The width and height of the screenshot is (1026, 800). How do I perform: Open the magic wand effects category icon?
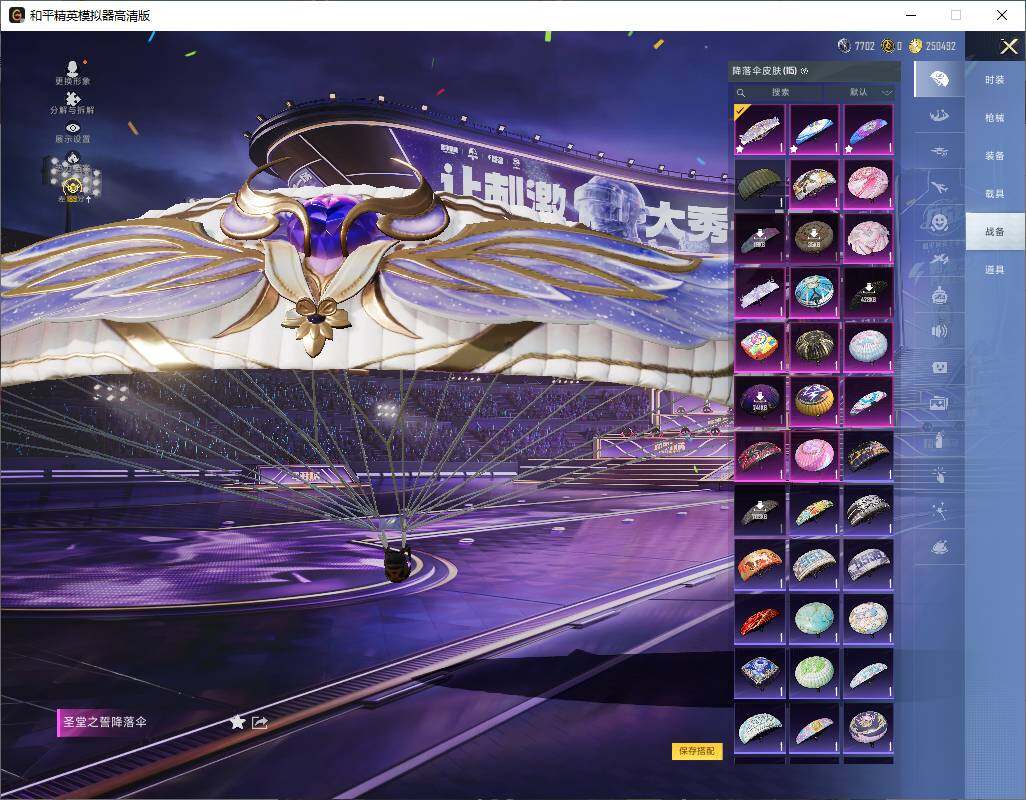(939, 511)
